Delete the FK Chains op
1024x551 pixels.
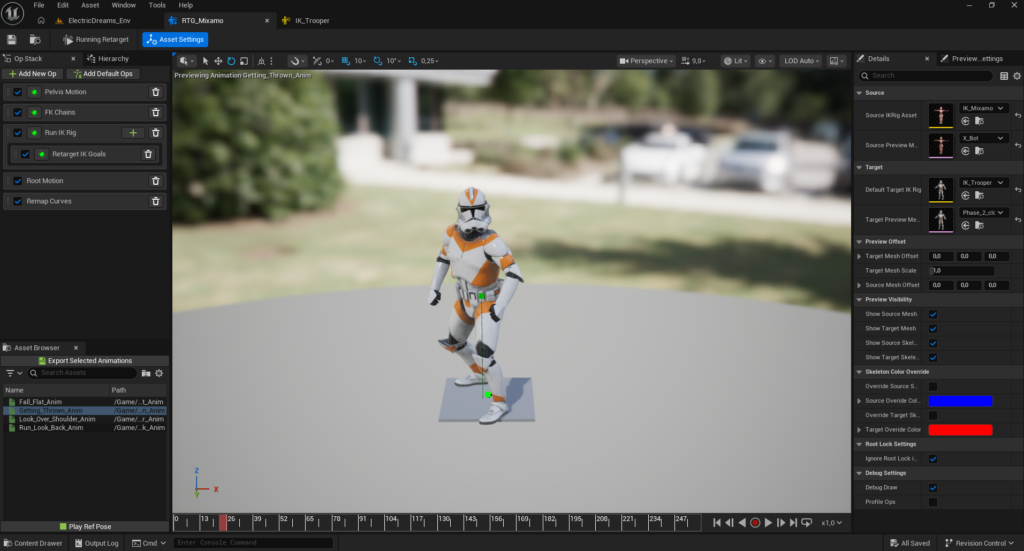point(155,112)
